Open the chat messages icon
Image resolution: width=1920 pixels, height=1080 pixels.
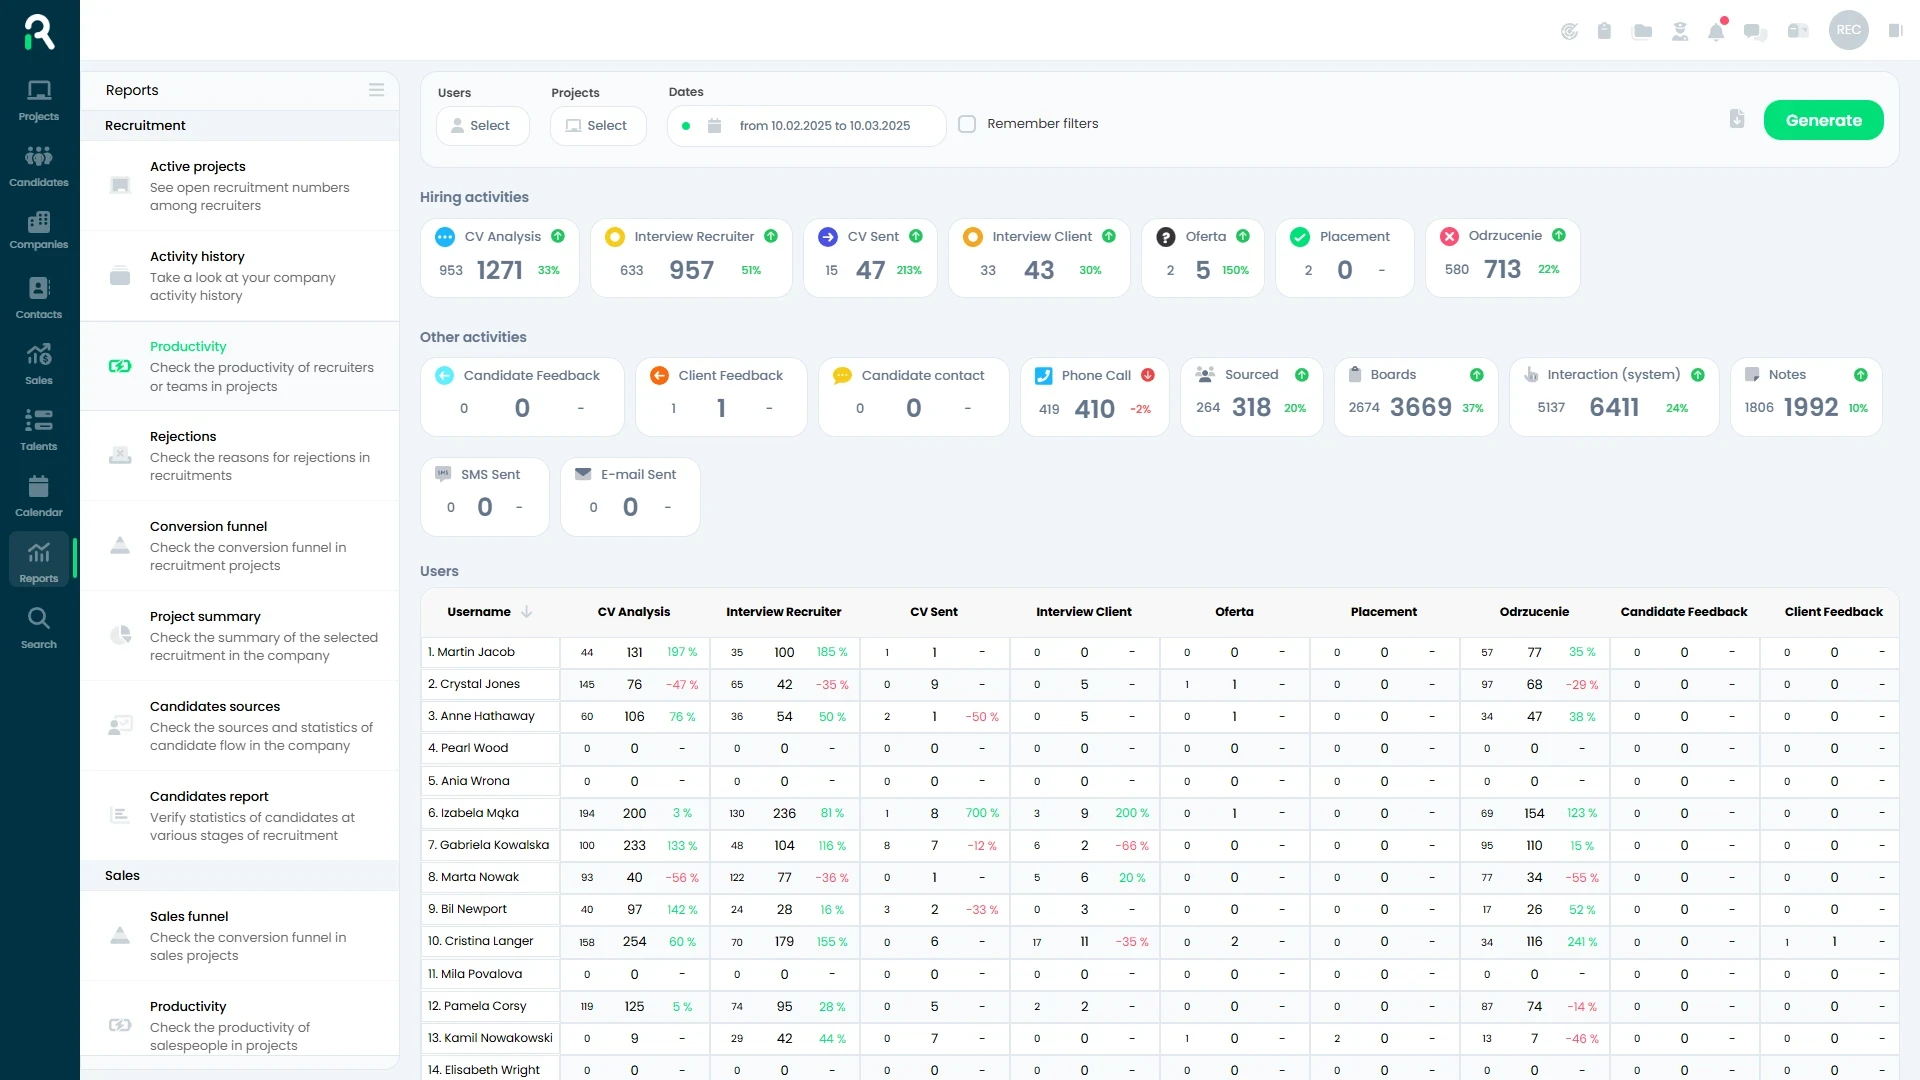(x=1755, y=31)
